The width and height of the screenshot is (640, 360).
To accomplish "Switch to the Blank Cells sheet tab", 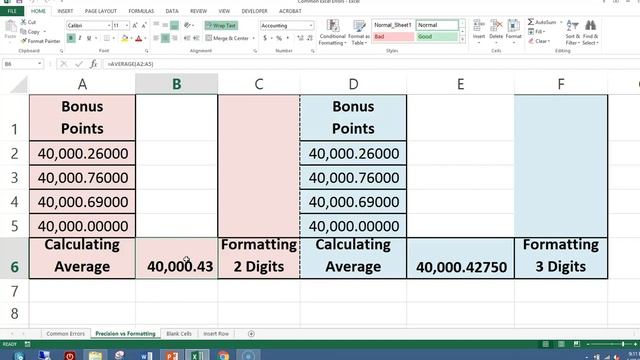I will [x=179, y=333].
